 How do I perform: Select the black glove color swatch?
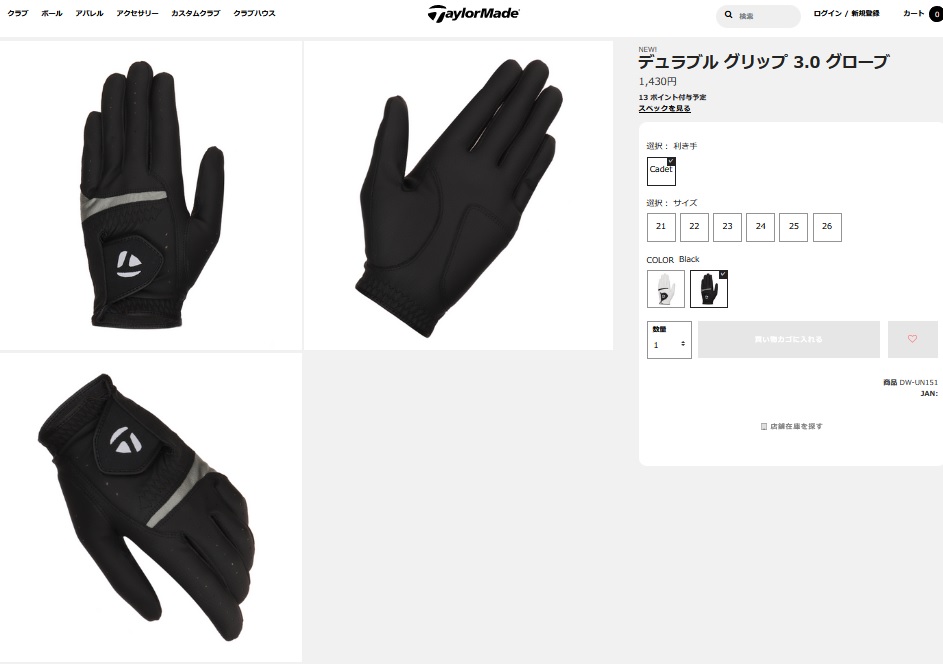(709, 289)
